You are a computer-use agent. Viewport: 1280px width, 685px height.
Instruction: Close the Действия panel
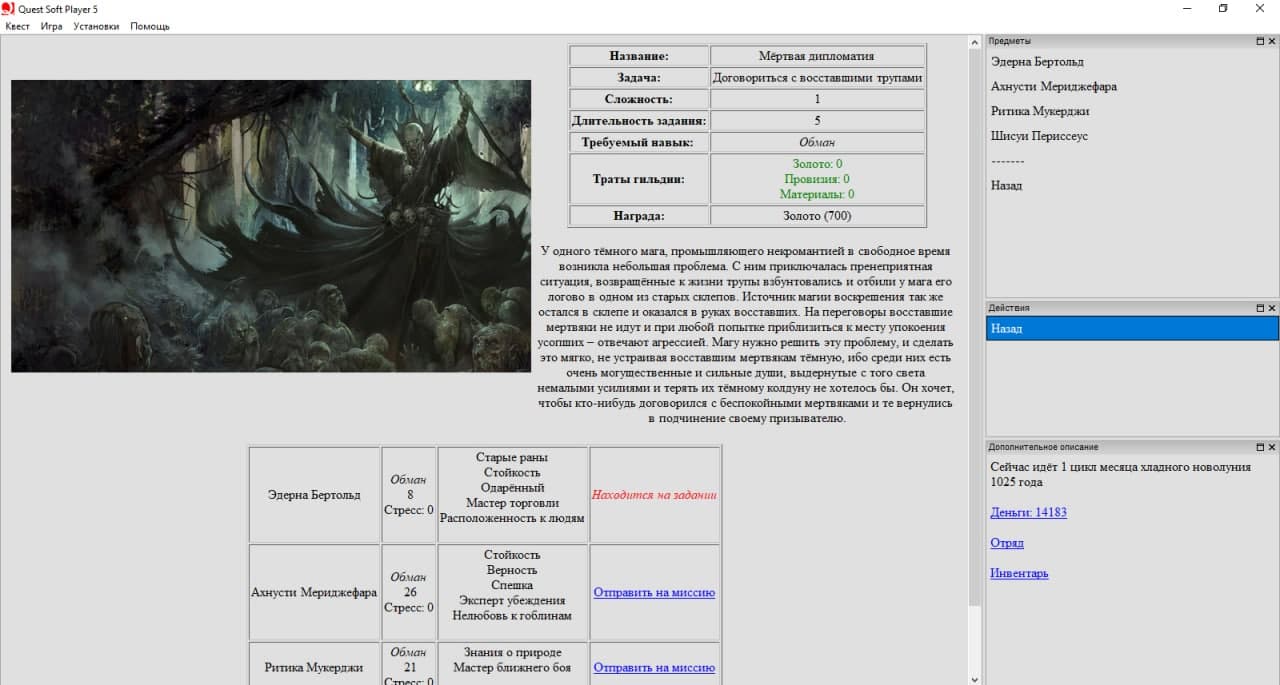tap(1272, 308)
